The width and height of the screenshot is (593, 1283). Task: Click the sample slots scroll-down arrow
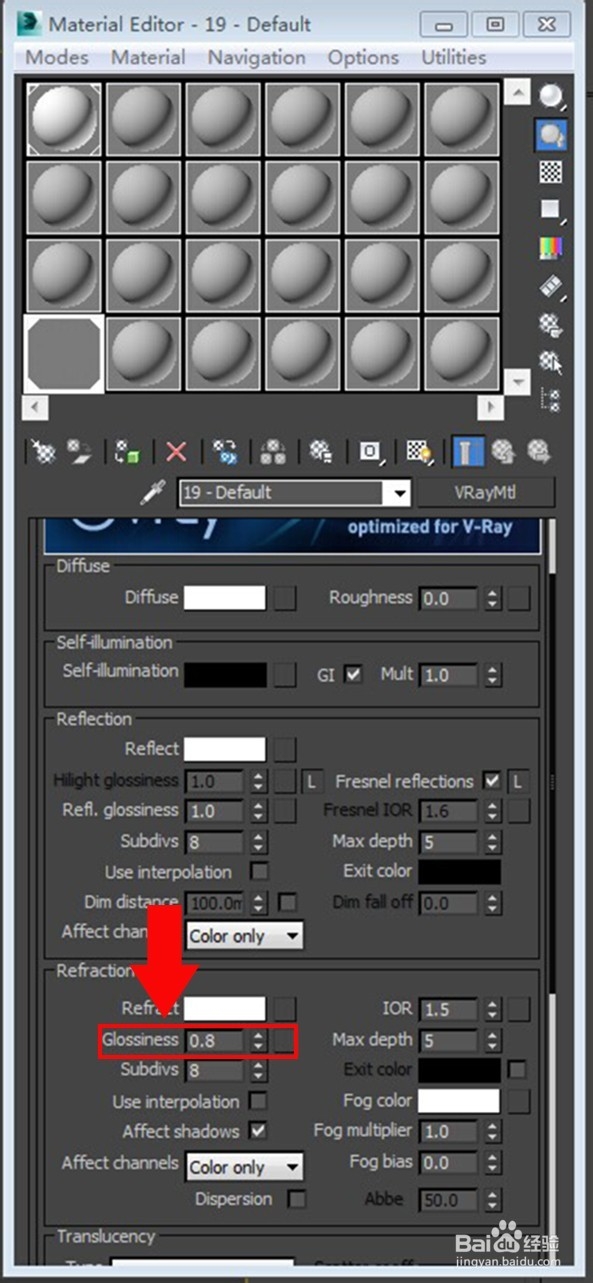pos(518,383)
